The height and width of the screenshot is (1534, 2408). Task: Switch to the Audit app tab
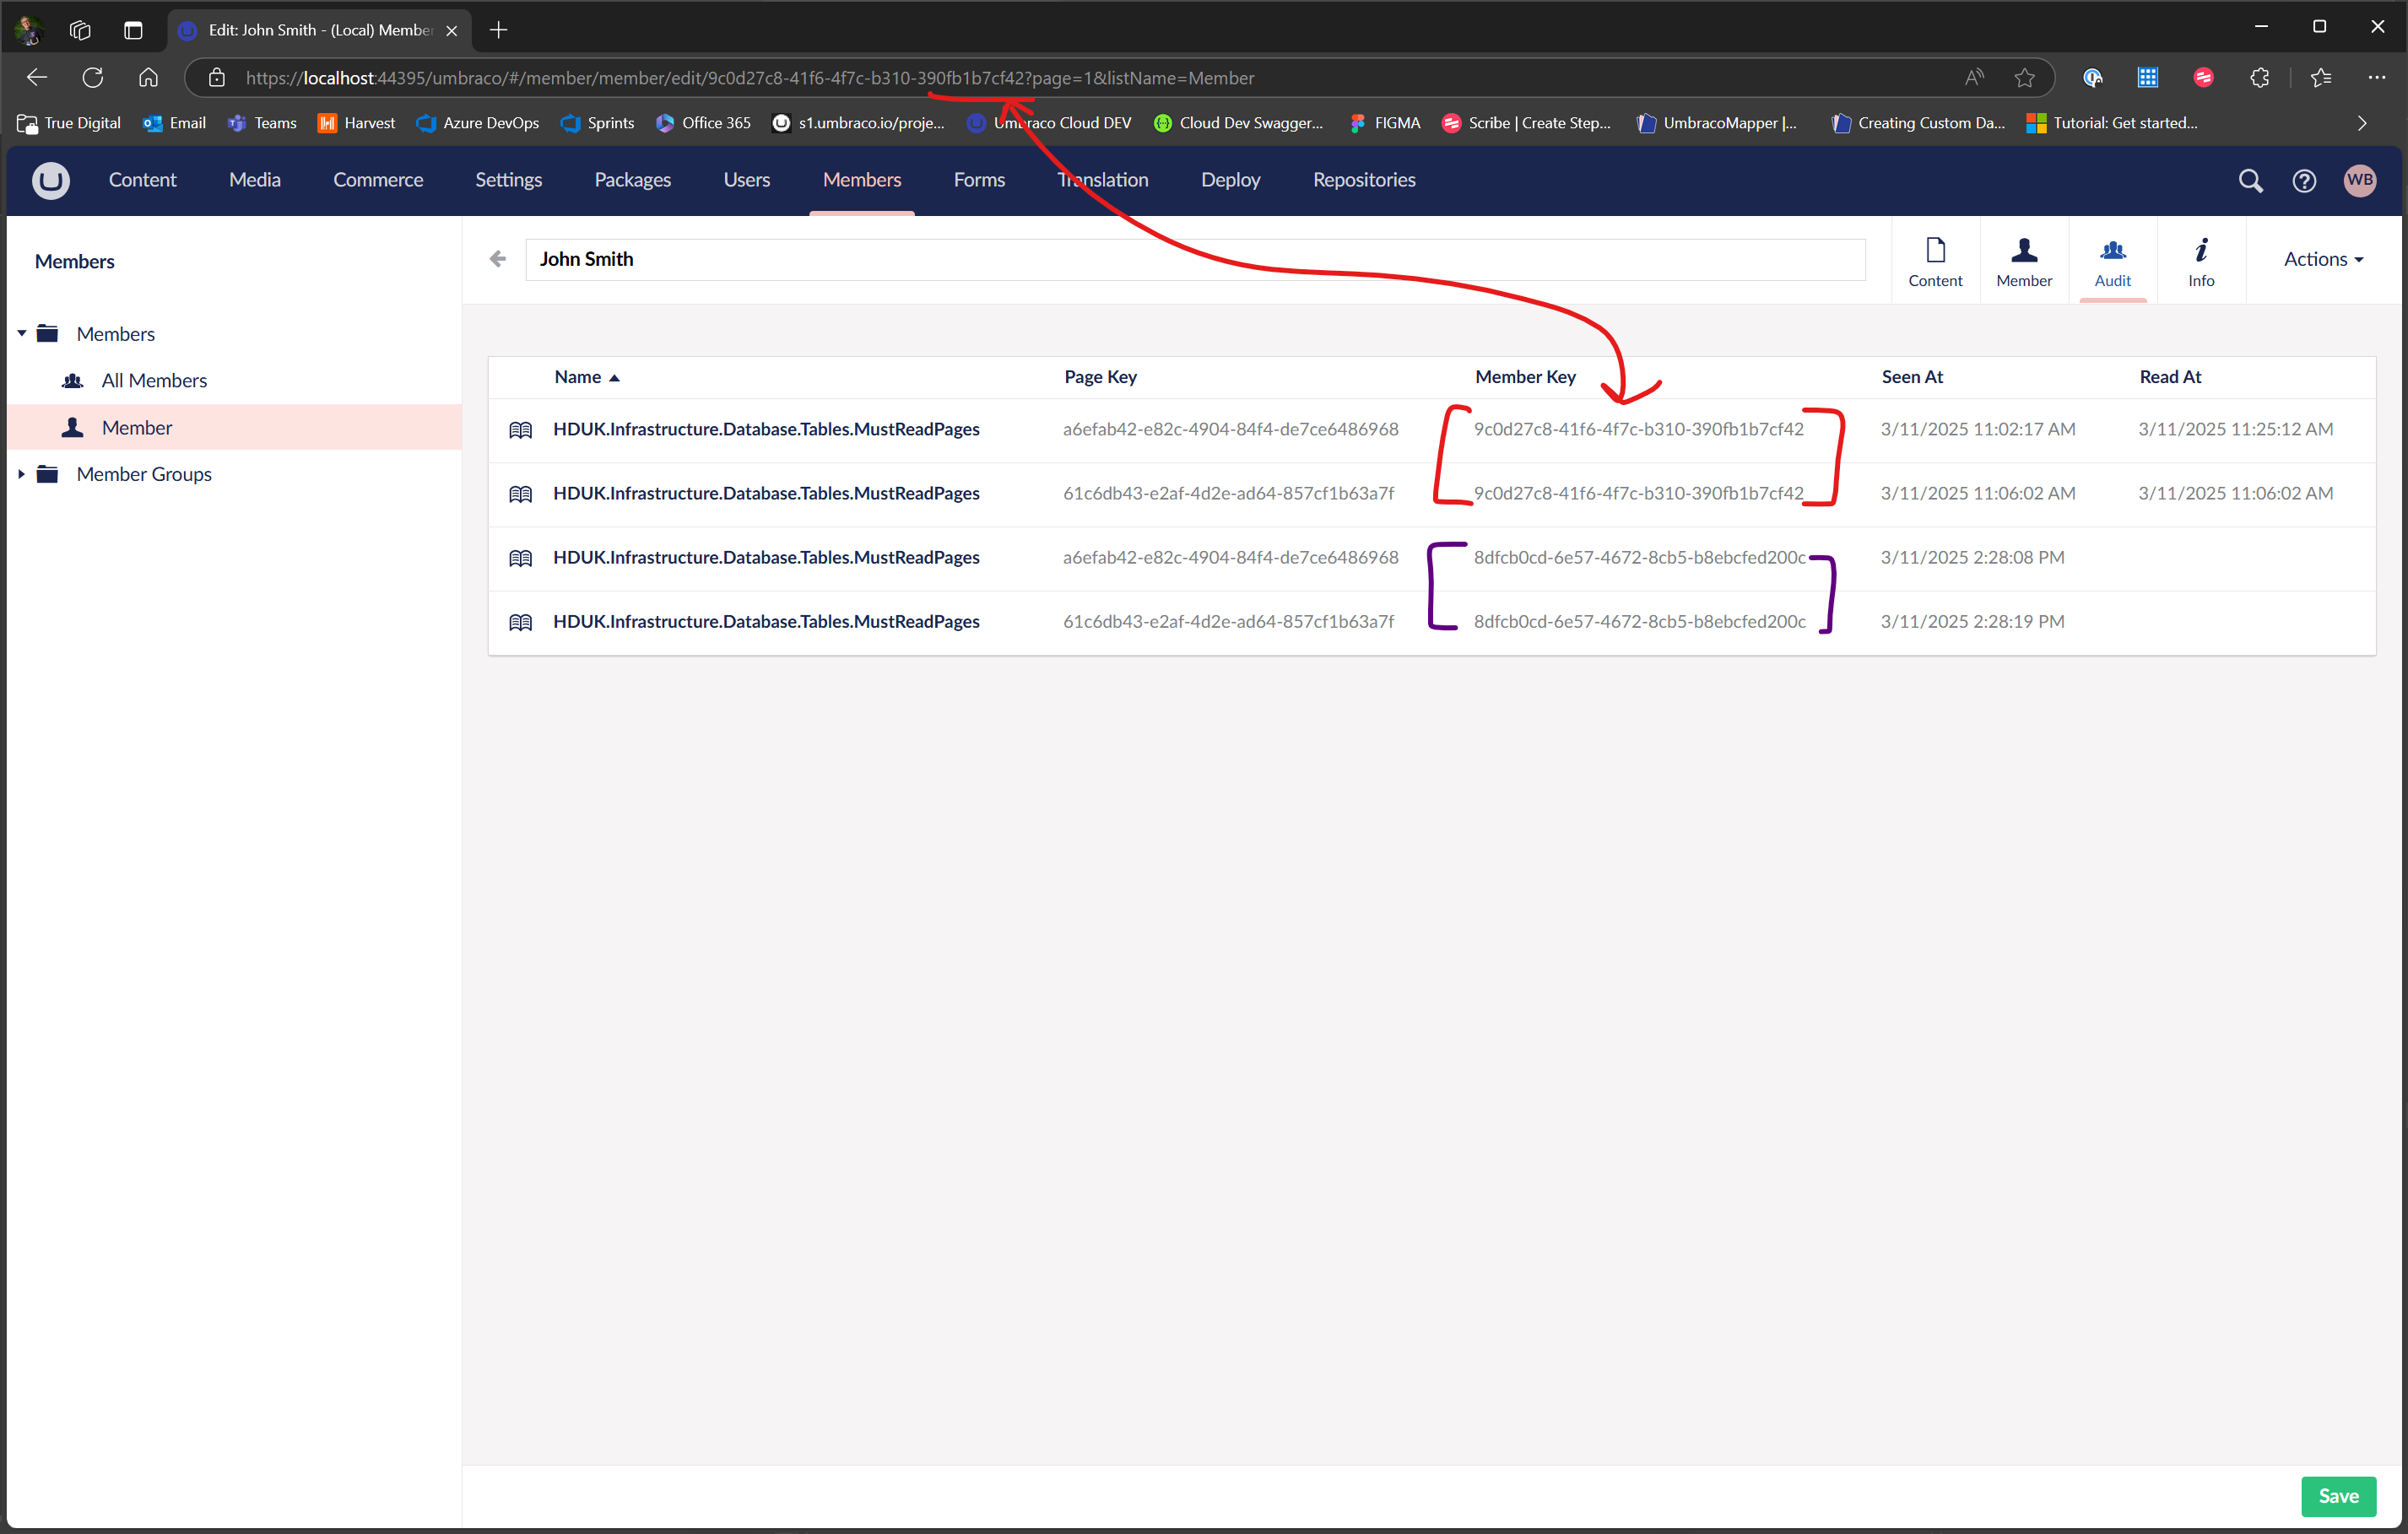(x=2112, y=261)
